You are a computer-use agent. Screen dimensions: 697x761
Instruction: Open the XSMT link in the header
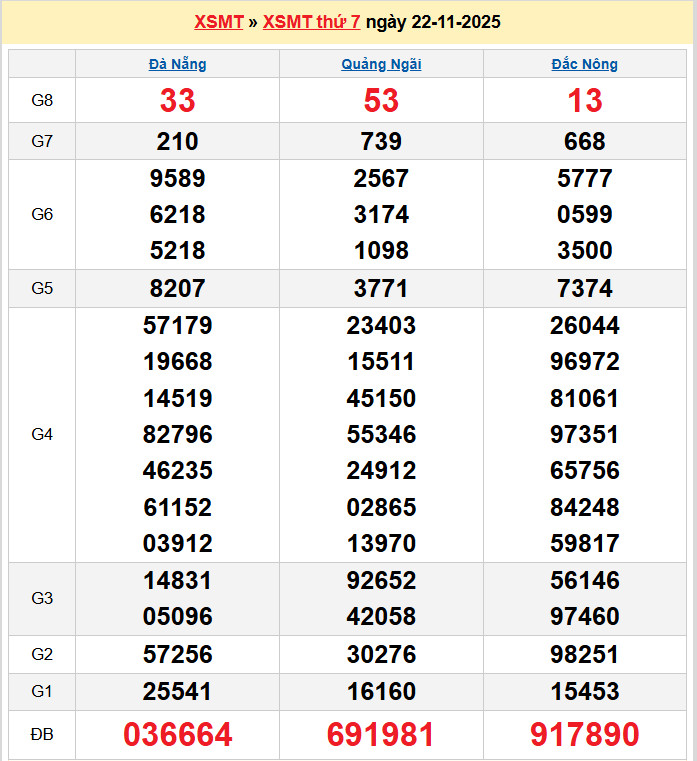(219, 22)
